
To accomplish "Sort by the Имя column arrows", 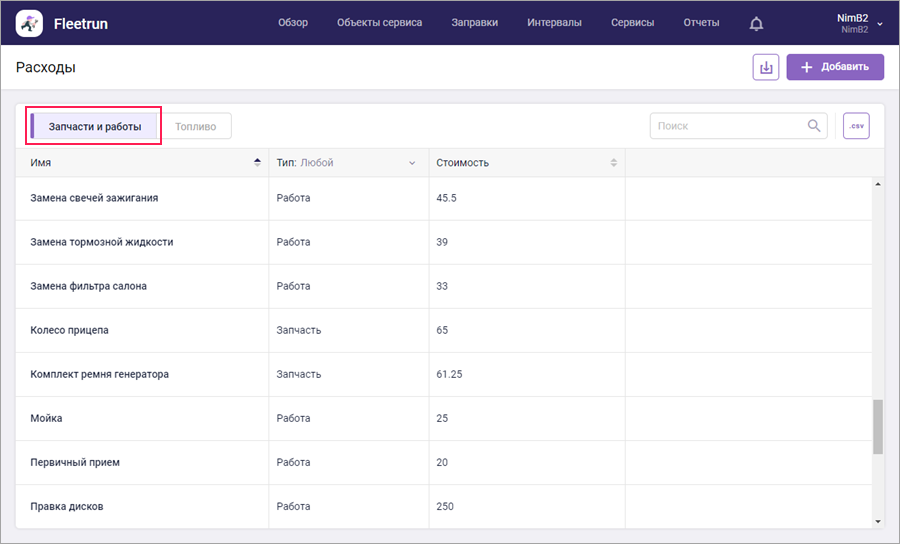I will (x=257, y=162).
